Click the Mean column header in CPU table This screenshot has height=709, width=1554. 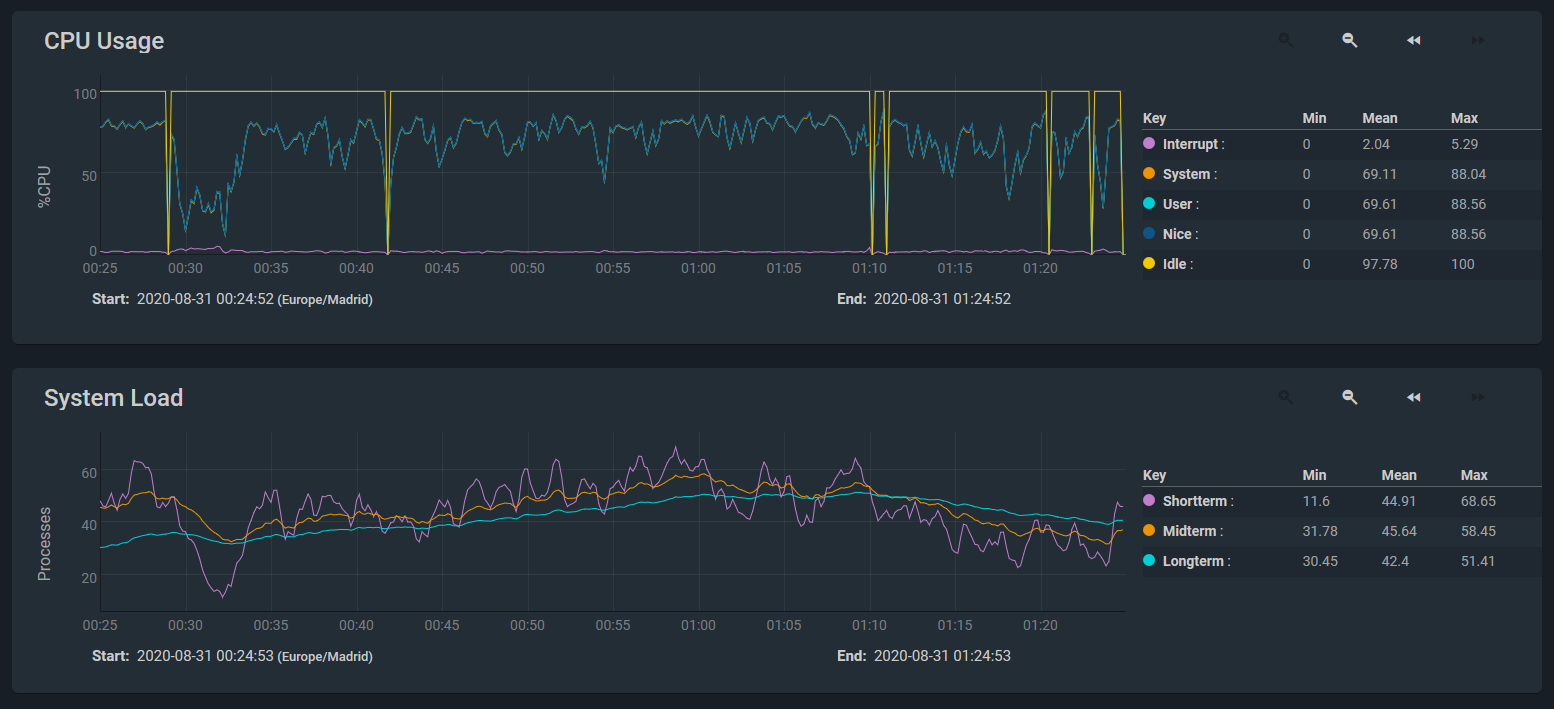(1380, 118)
